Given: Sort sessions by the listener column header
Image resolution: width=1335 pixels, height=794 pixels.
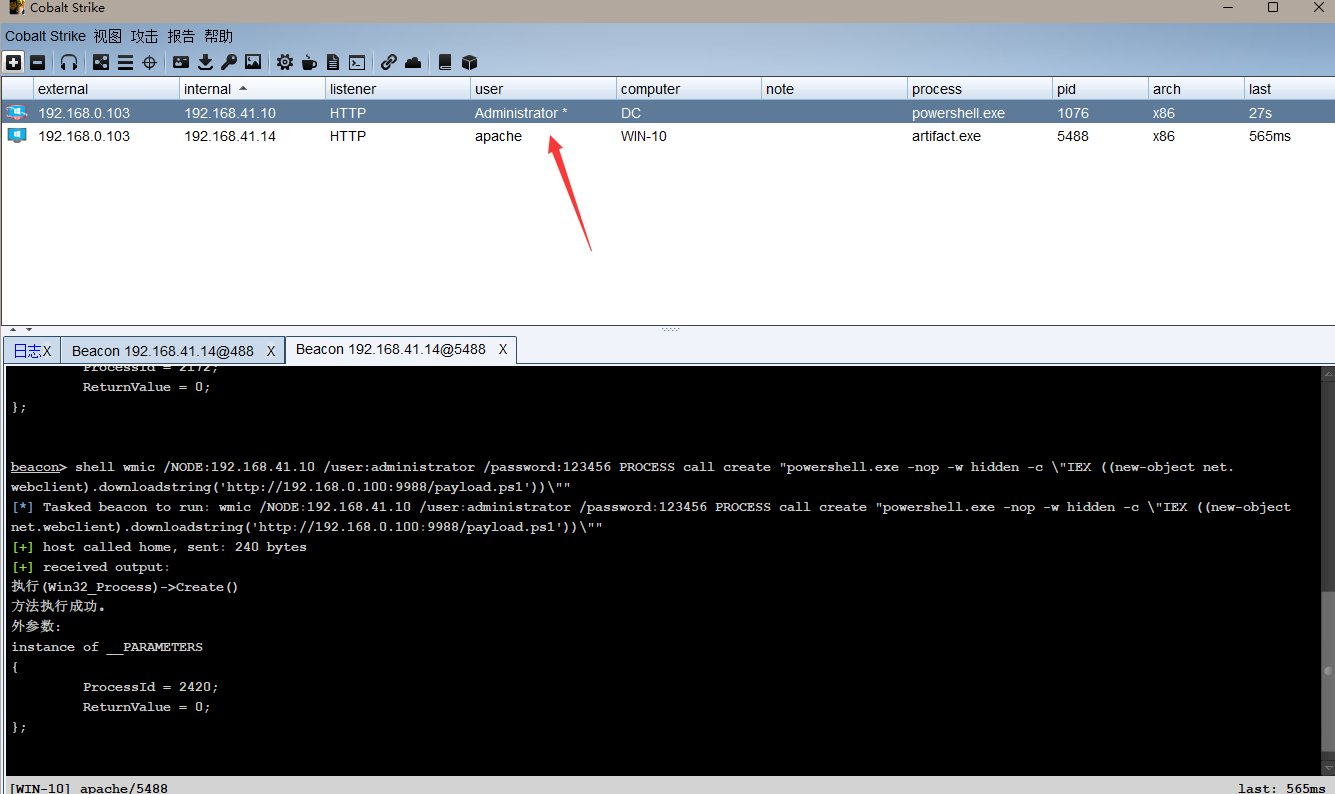Looking at the screenshot, I should 398,89.
